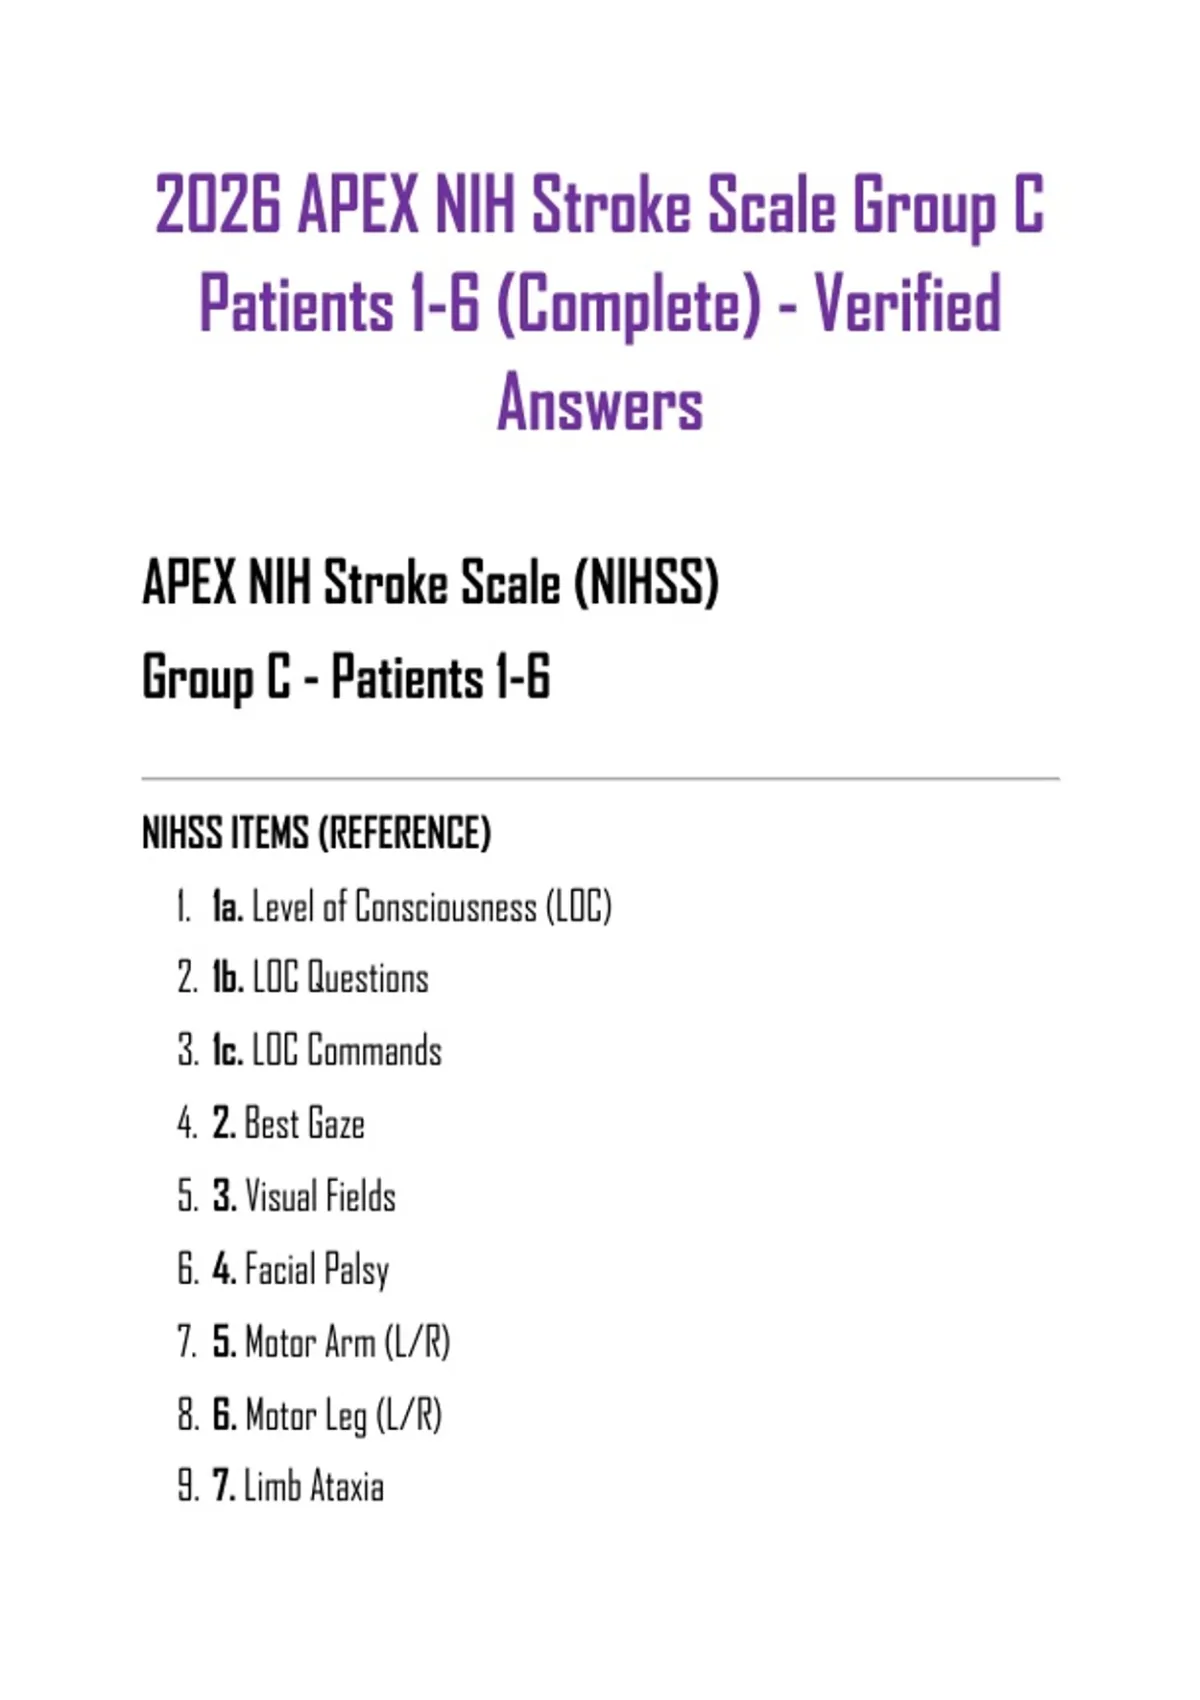Click the '(Complete)' text in title
This screenshot has height=1700, width=1200.
coord(629,305)
